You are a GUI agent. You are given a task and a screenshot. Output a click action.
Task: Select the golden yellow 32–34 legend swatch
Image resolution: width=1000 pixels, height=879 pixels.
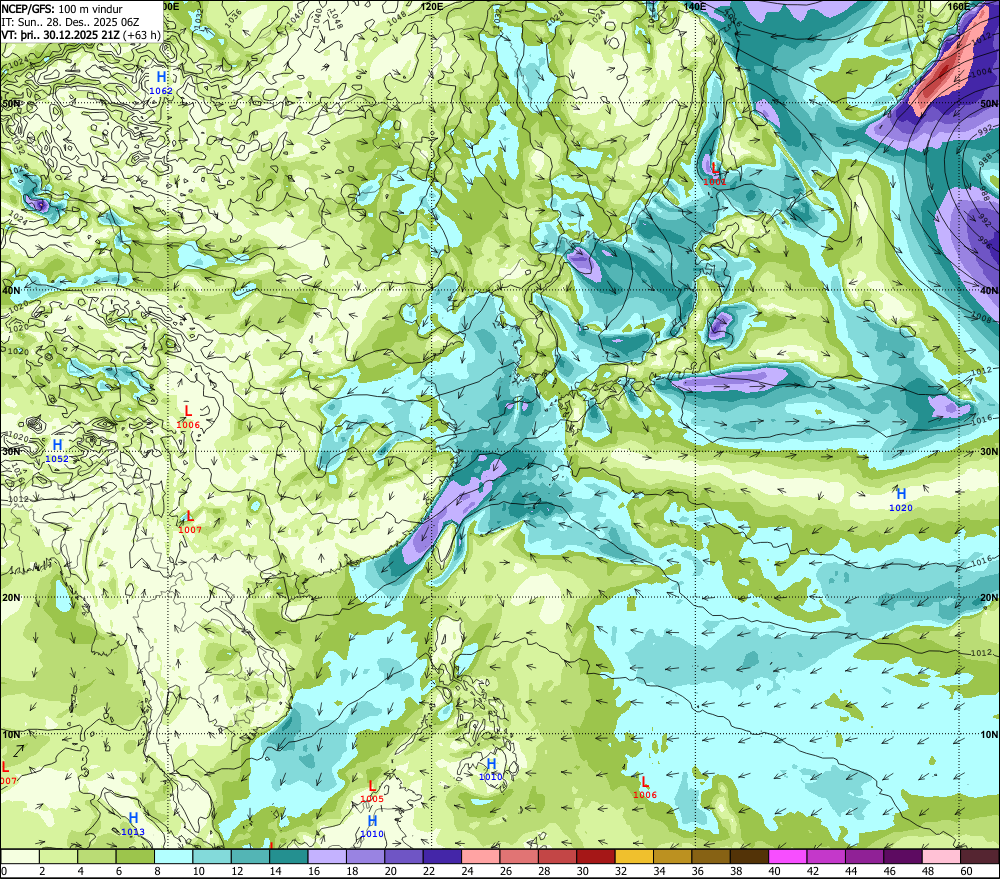(634, 856)
